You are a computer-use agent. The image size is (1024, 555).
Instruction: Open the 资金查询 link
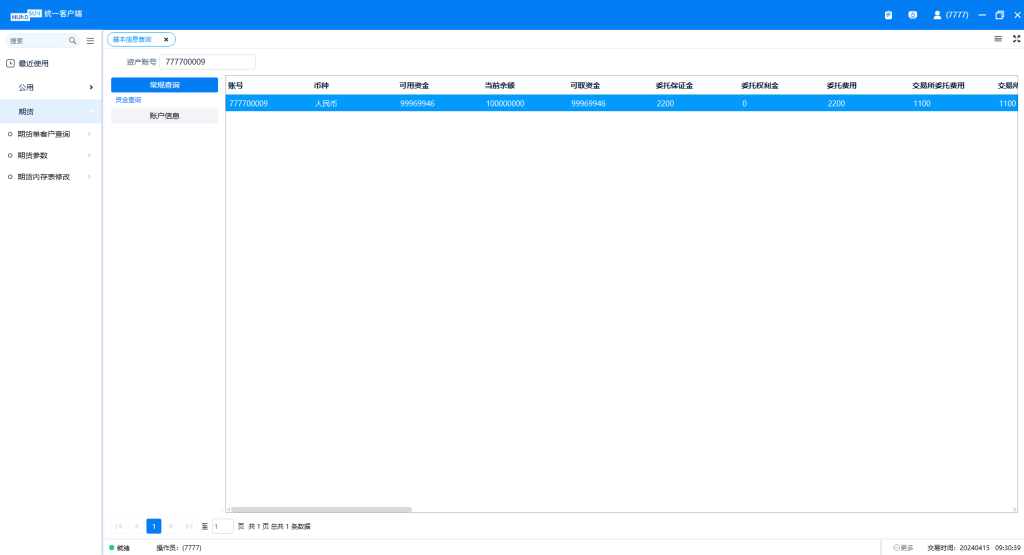[128, 100]
